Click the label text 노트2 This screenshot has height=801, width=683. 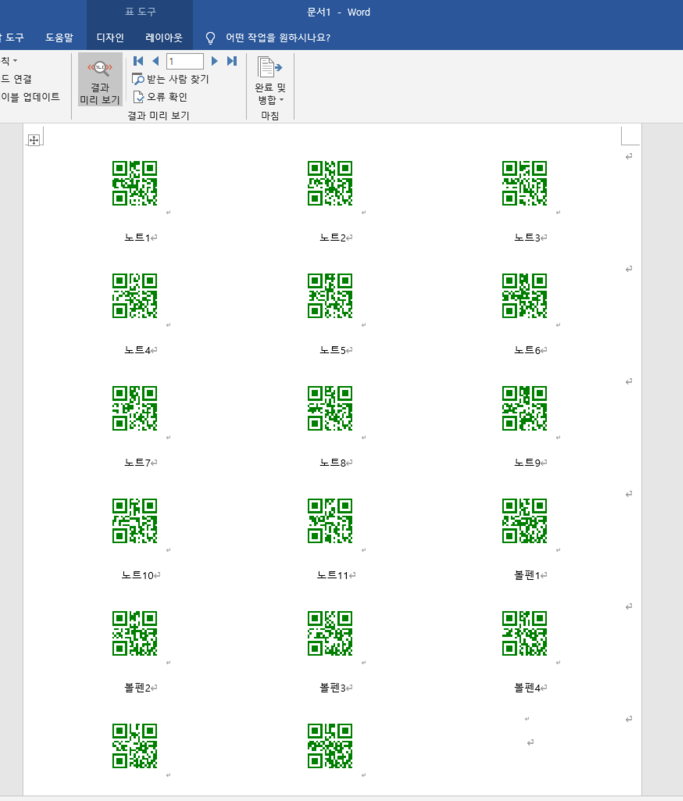click(x=333, y=238)
